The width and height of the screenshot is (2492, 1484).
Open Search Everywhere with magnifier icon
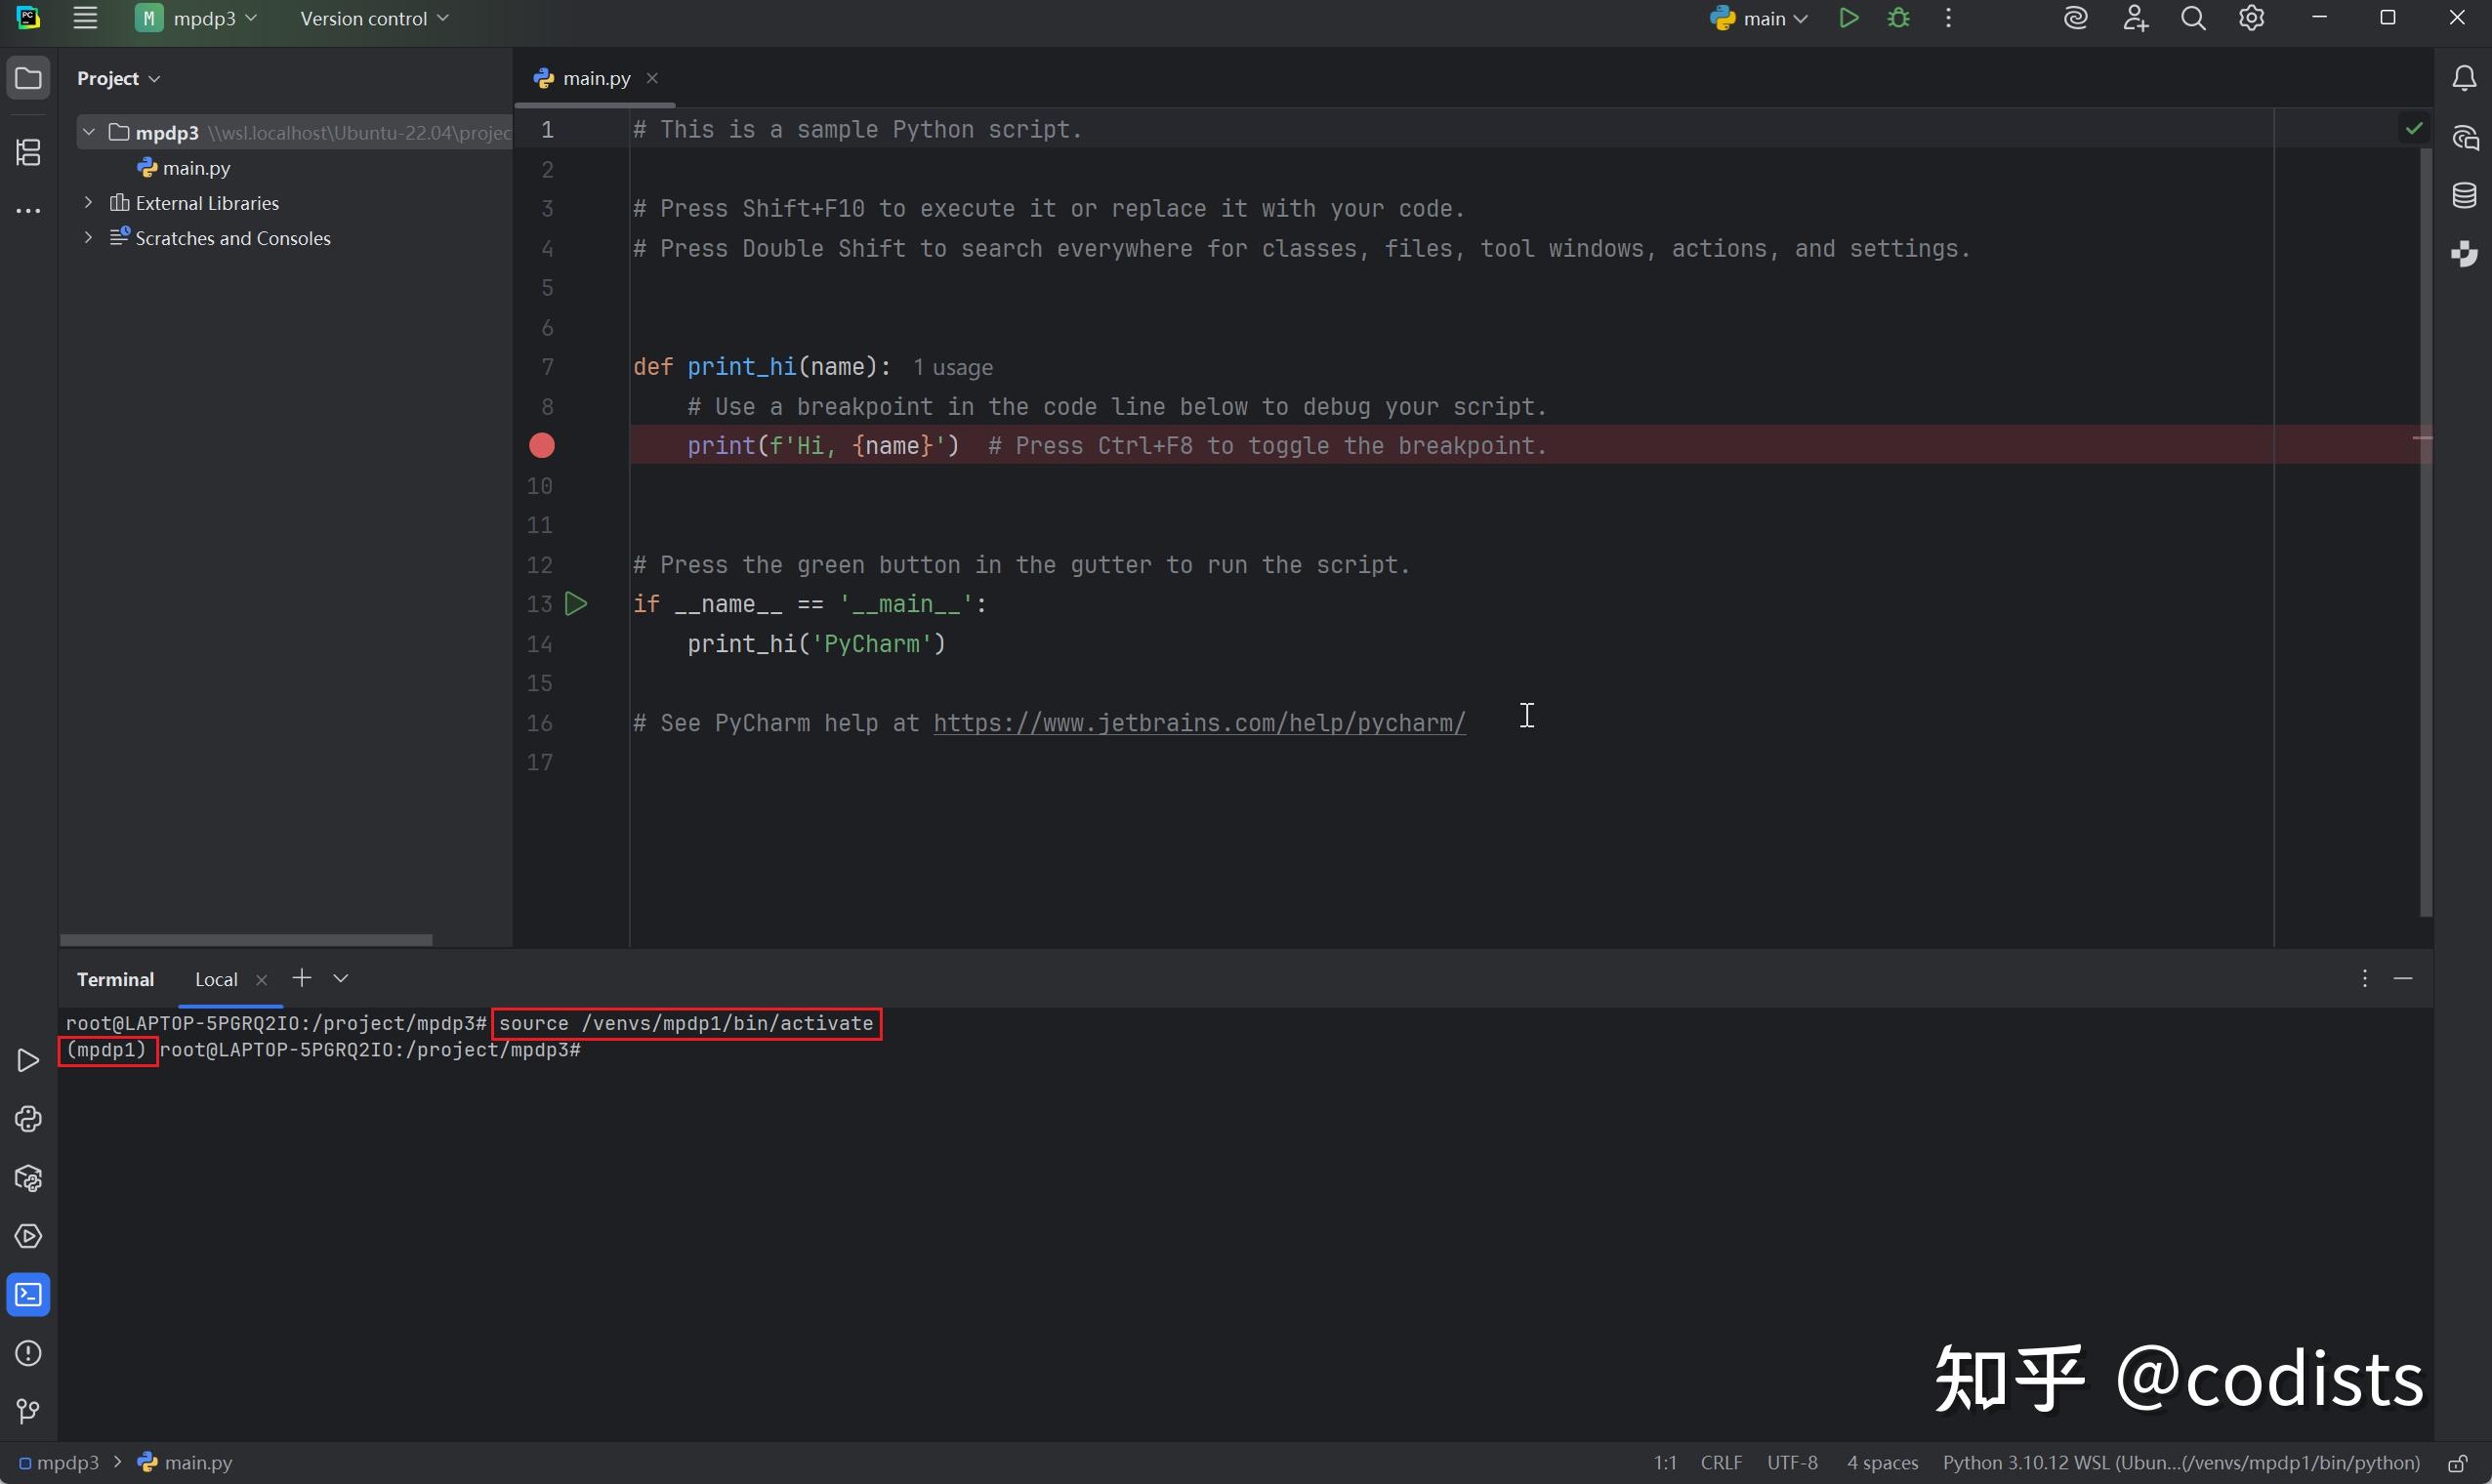pyautogui.click(x=2194, y=17)
